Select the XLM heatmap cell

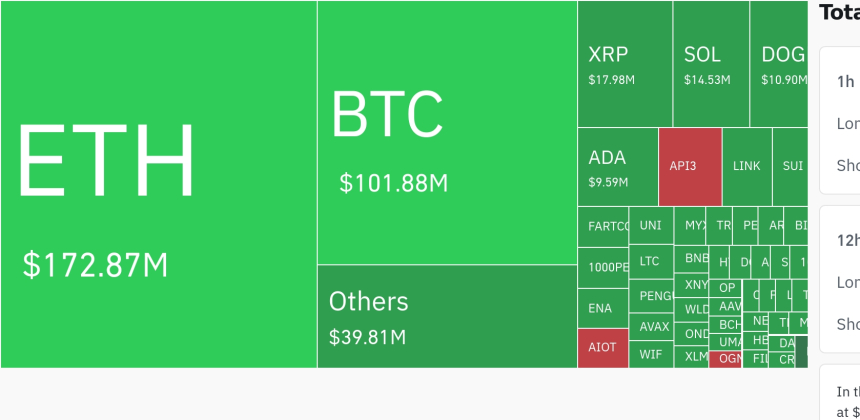[x=695, y=356]
